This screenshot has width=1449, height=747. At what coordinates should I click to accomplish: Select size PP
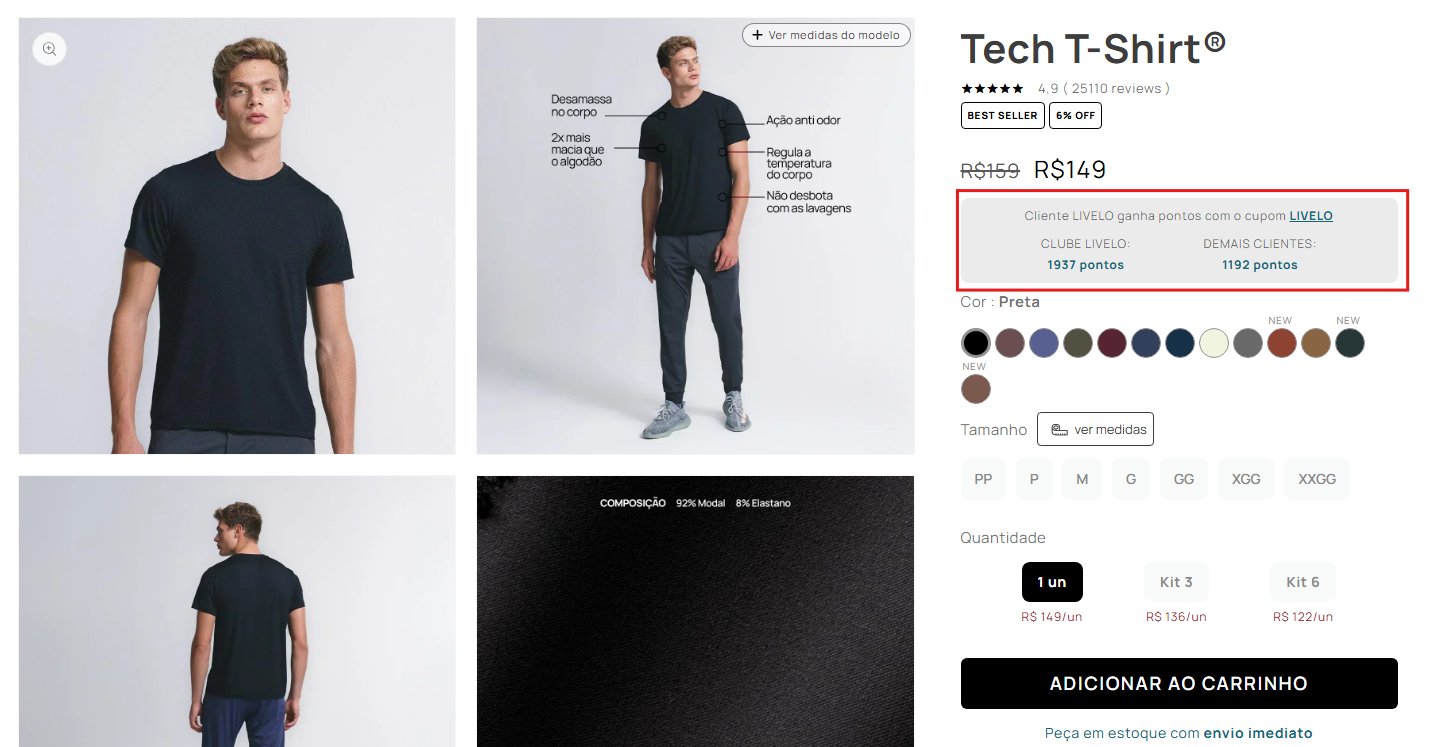(983, 479)
